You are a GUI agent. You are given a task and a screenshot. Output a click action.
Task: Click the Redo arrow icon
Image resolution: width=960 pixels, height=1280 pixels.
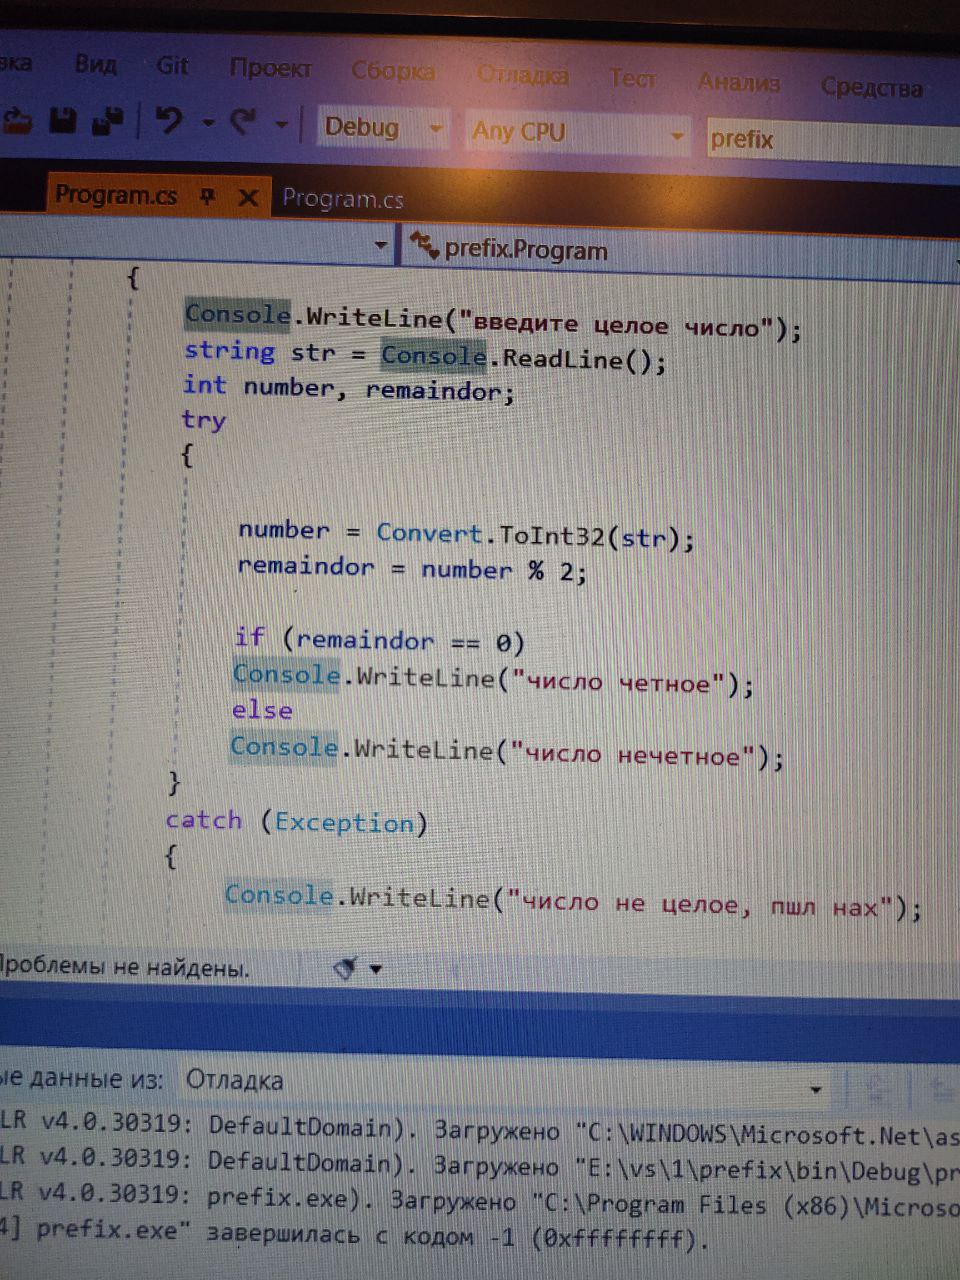[x=242, y=122]
